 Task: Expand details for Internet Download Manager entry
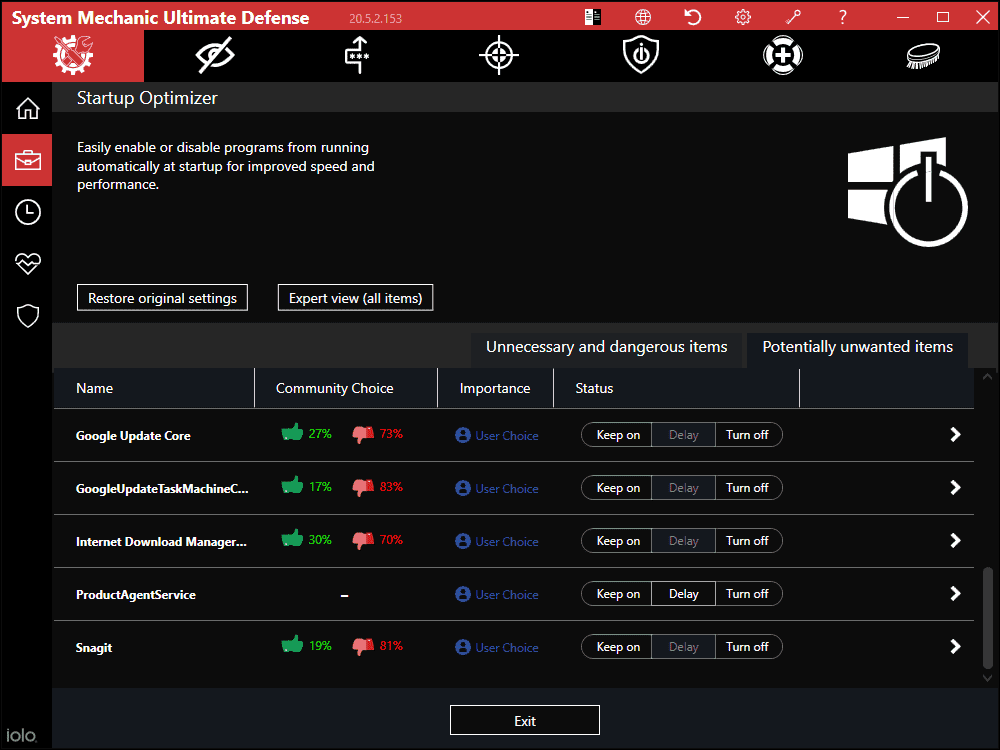954,540
